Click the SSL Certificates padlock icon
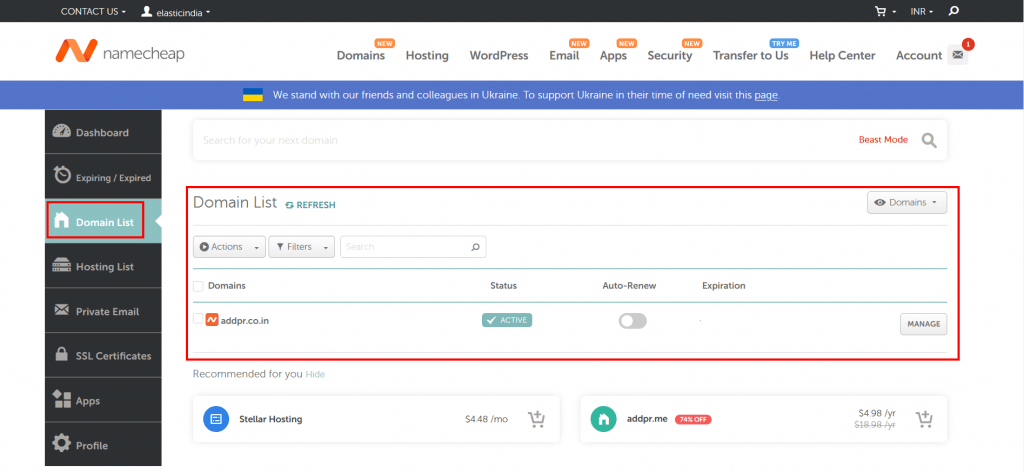The image size is (1024, 472). (x=61, y=354)
